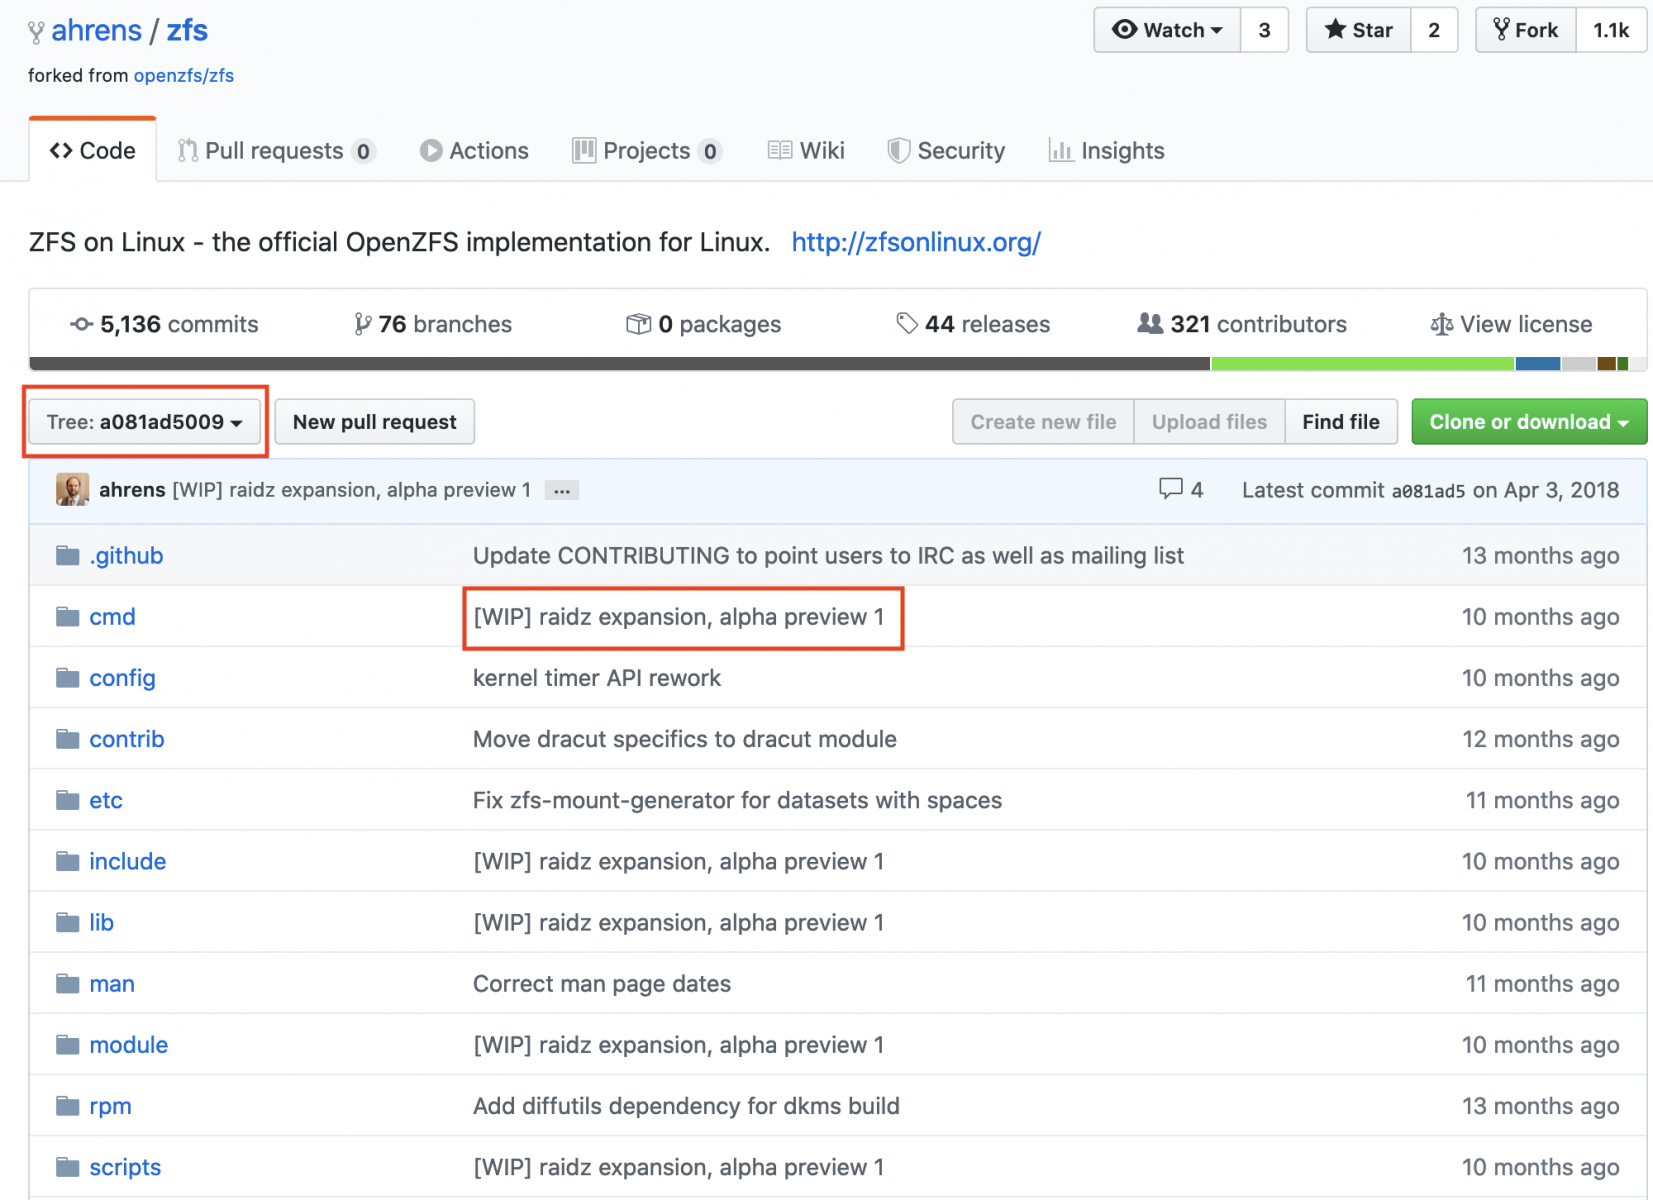
Task: Click Create new file button
Action: click(1043, 422)
